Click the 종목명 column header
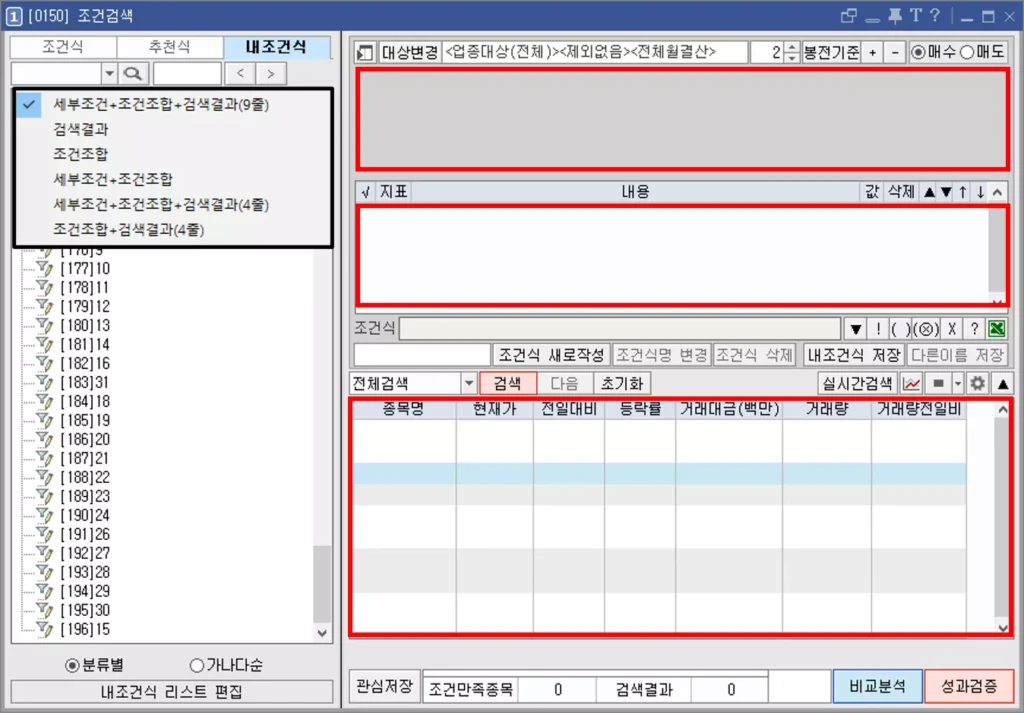Viewport: 1024px width, 713px height. tap(404, 409)
